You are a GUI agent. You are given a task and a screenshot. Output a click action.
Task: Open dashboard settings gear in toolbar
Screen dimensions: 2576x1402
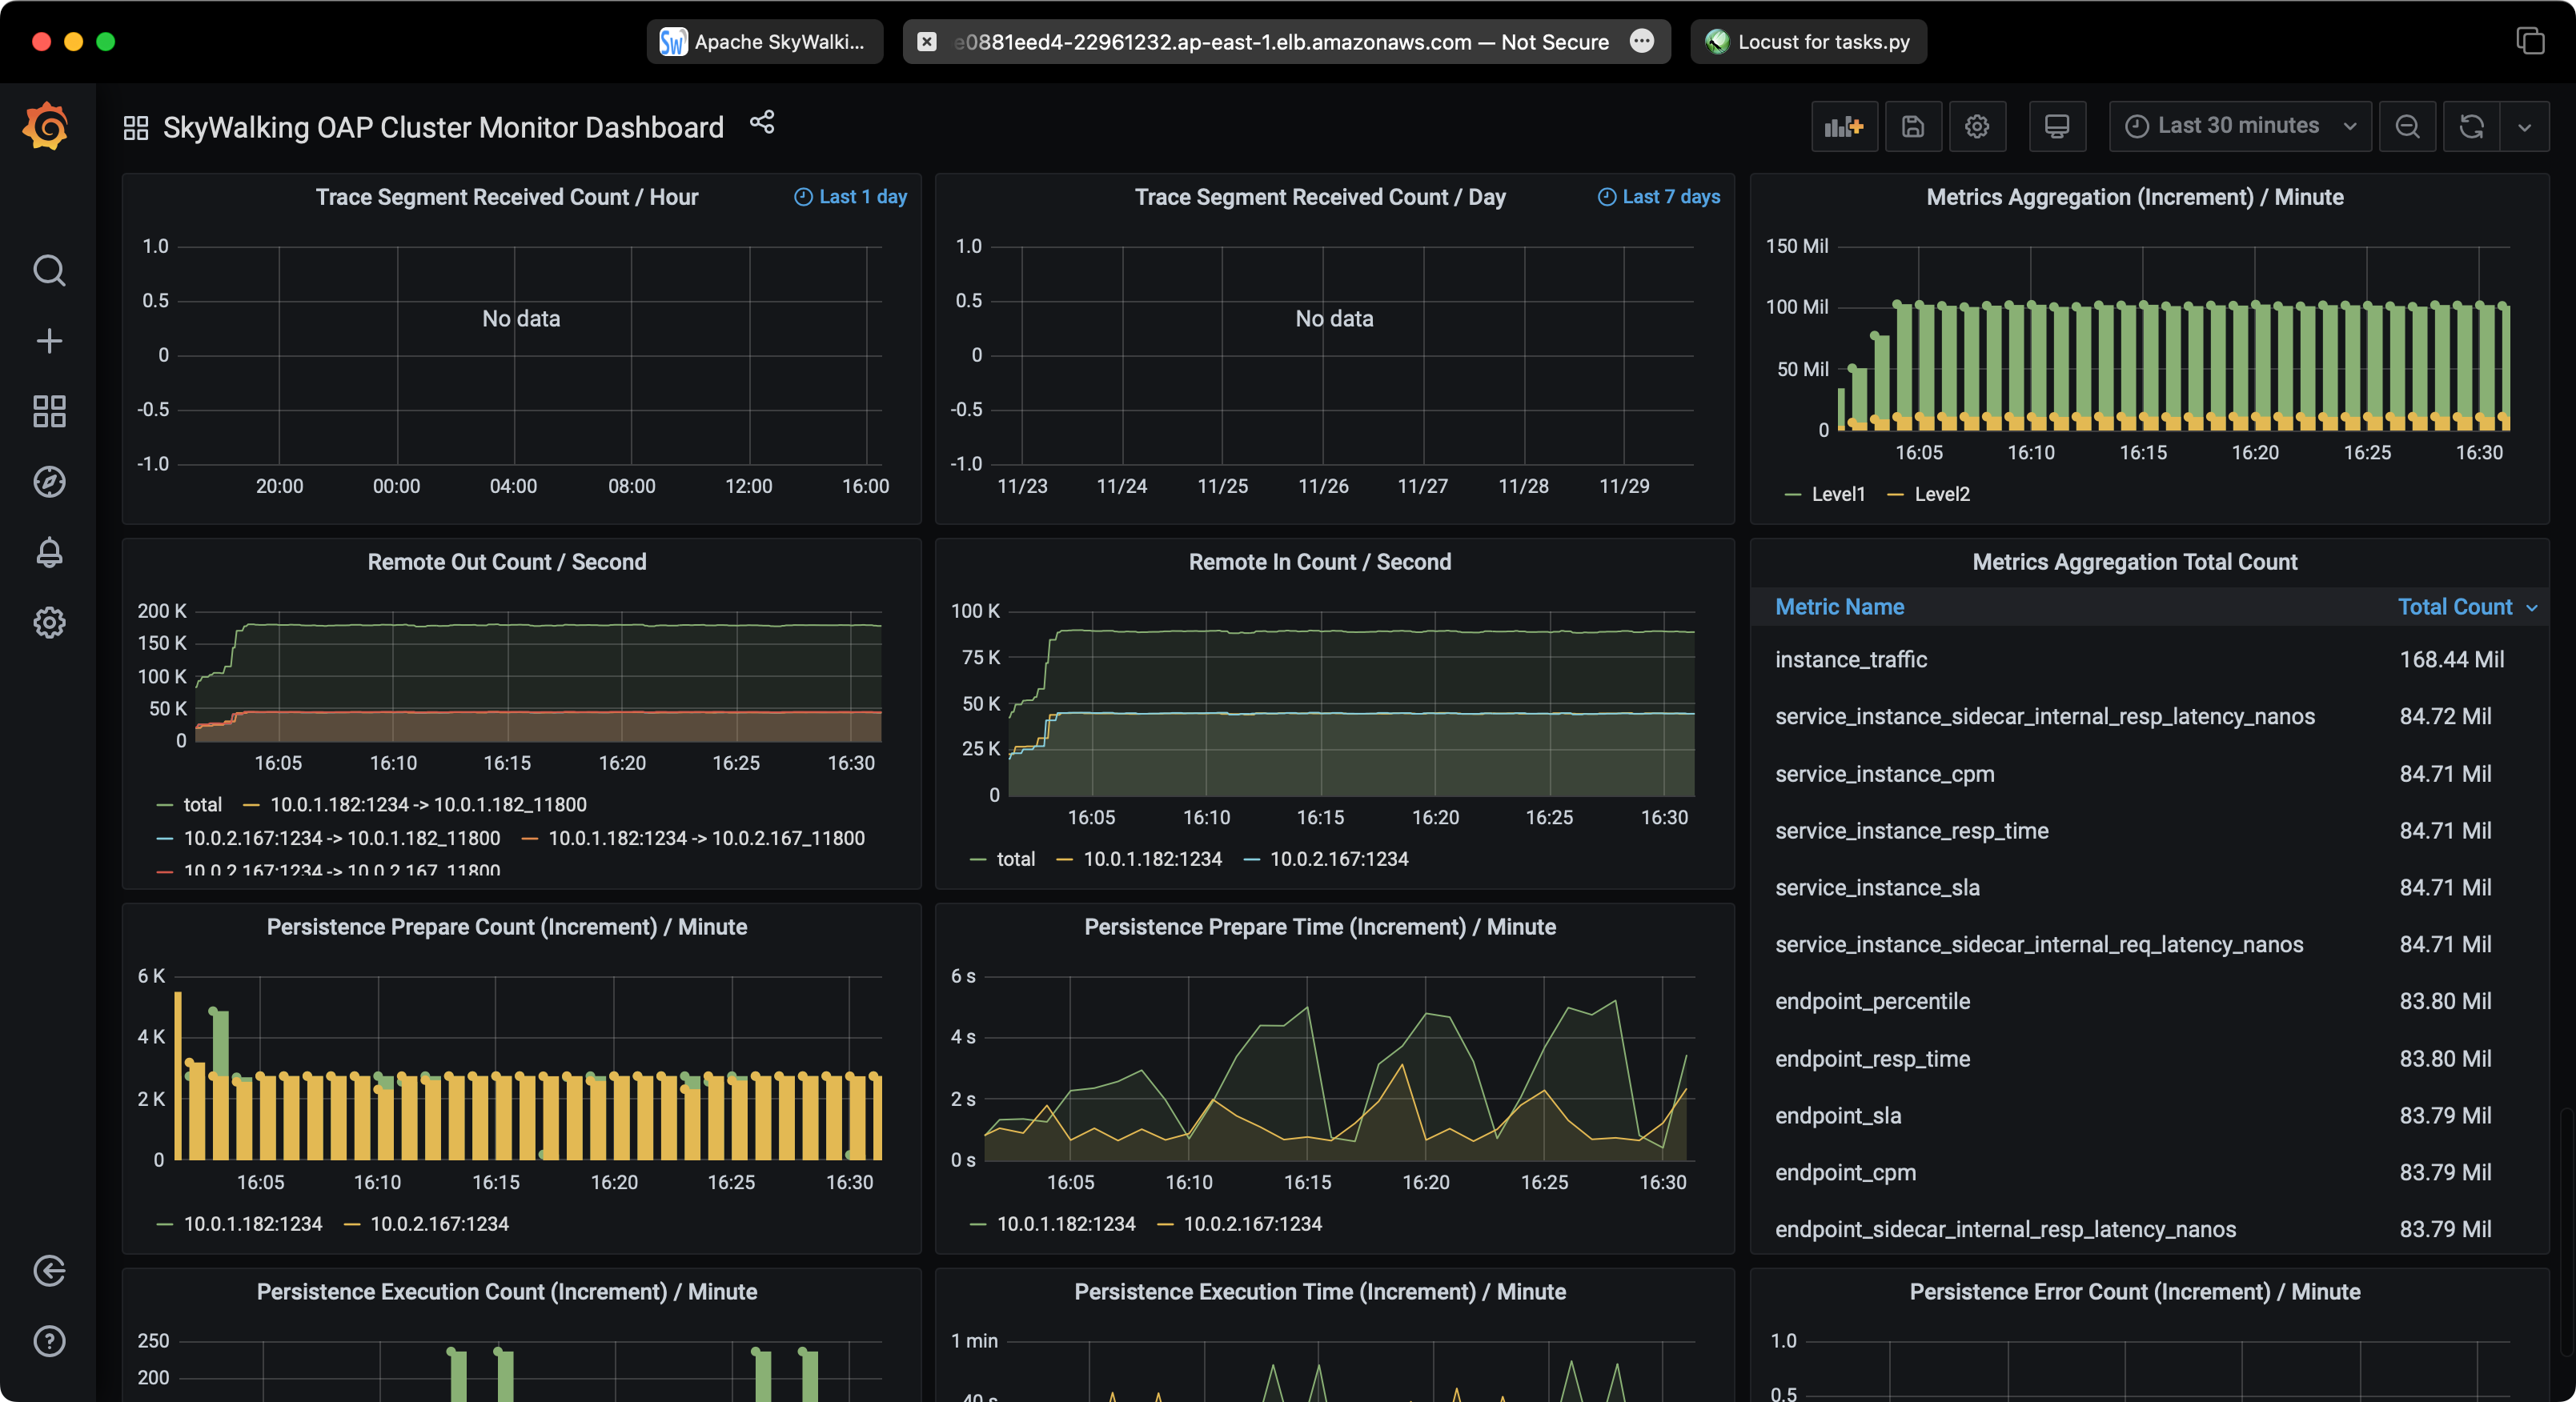[x=1976, y=127]
